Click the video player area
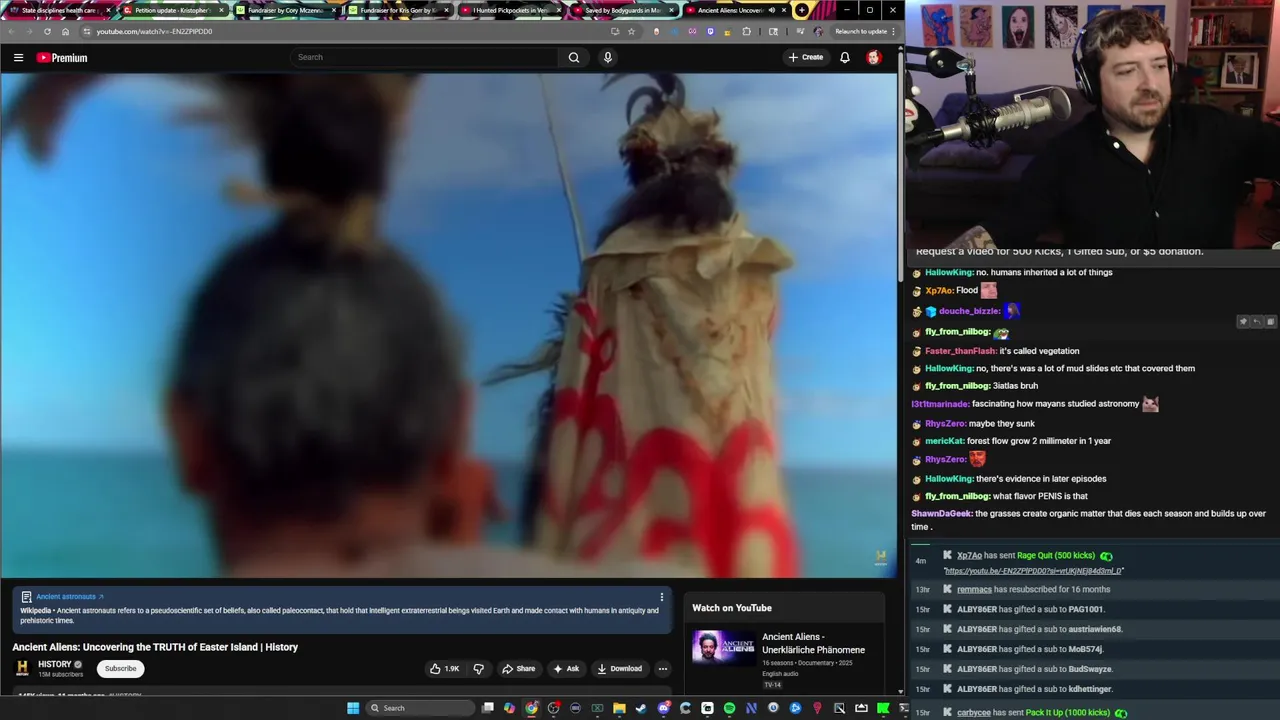Viewport: 1280px width, 720px height. pyautogui.click(x=449, y=325)
